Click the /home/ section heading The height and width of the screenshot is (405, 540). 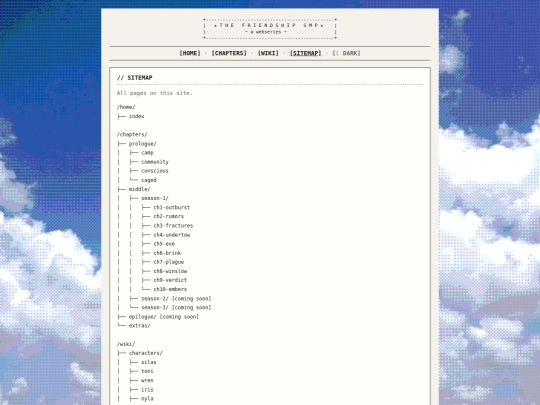126,107
